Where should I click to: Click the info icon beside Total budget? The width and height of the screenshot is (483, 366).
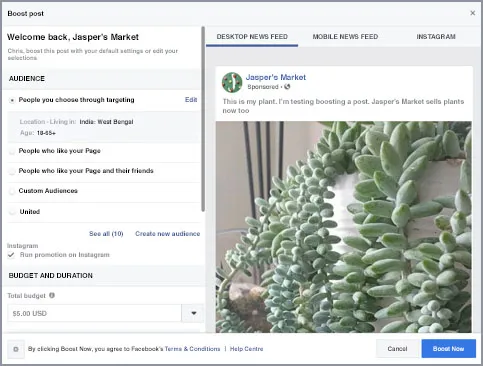tap(52, 295)
